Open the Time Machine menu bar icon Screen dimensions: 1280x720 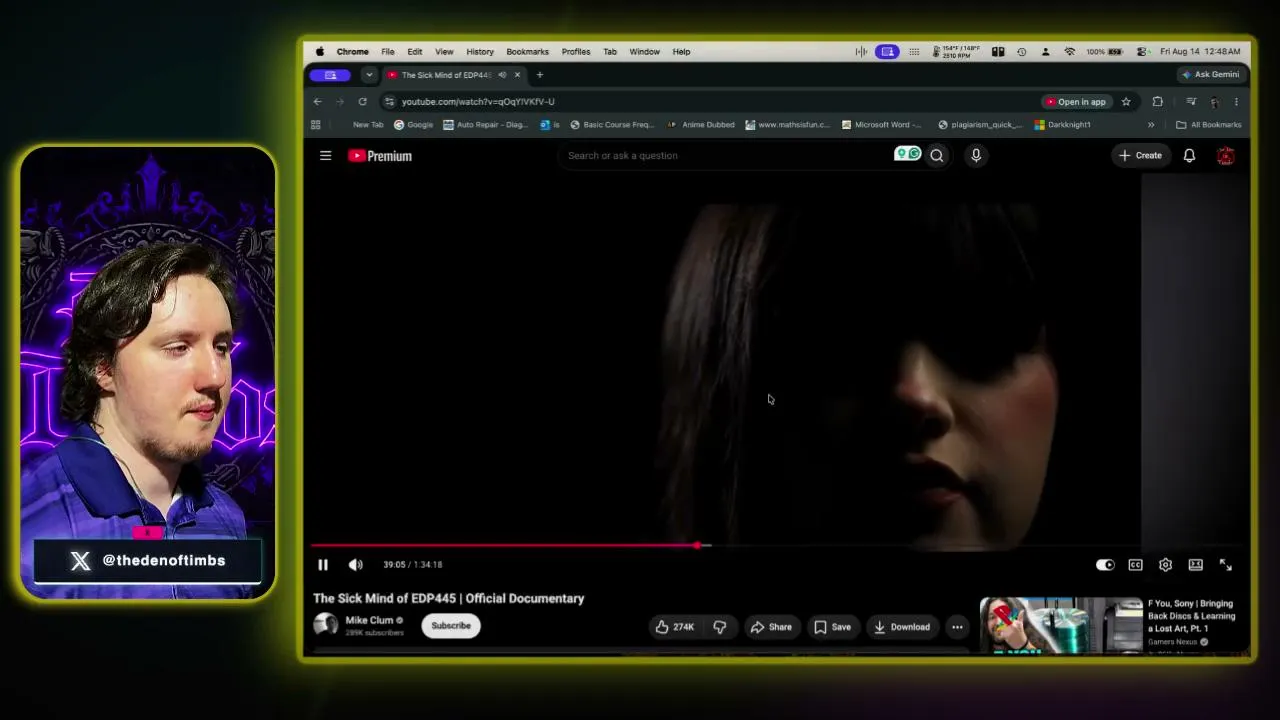tap(1021, 52)
